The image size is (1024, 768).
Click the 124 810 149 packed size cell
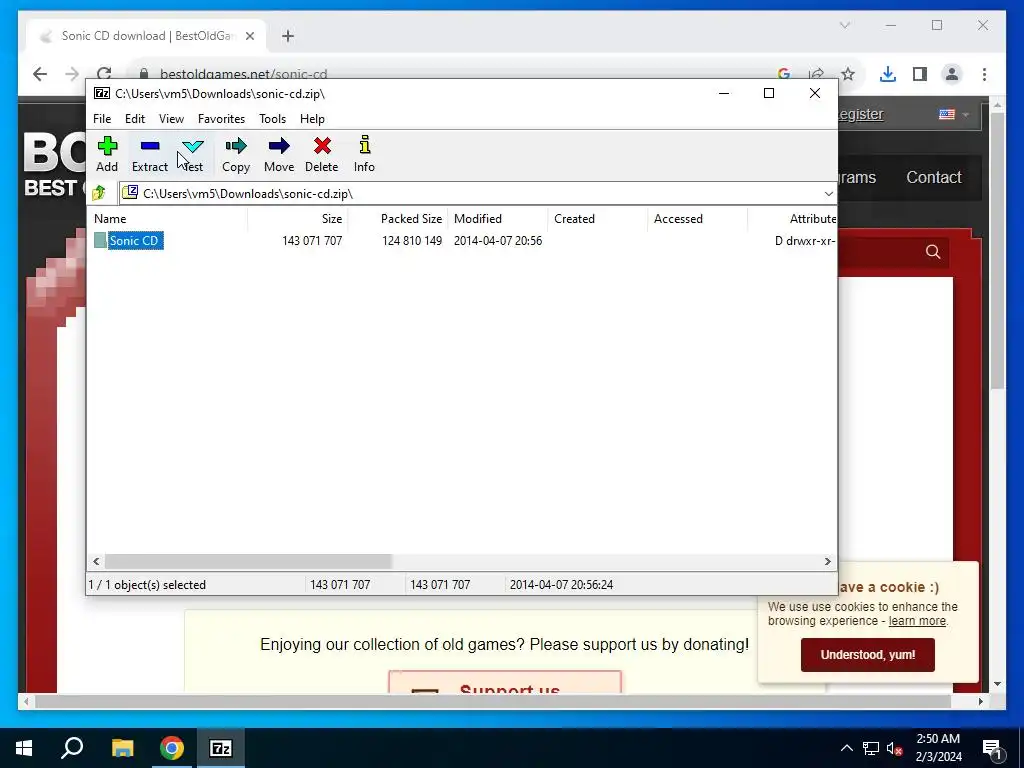click(x=411, y=241)
